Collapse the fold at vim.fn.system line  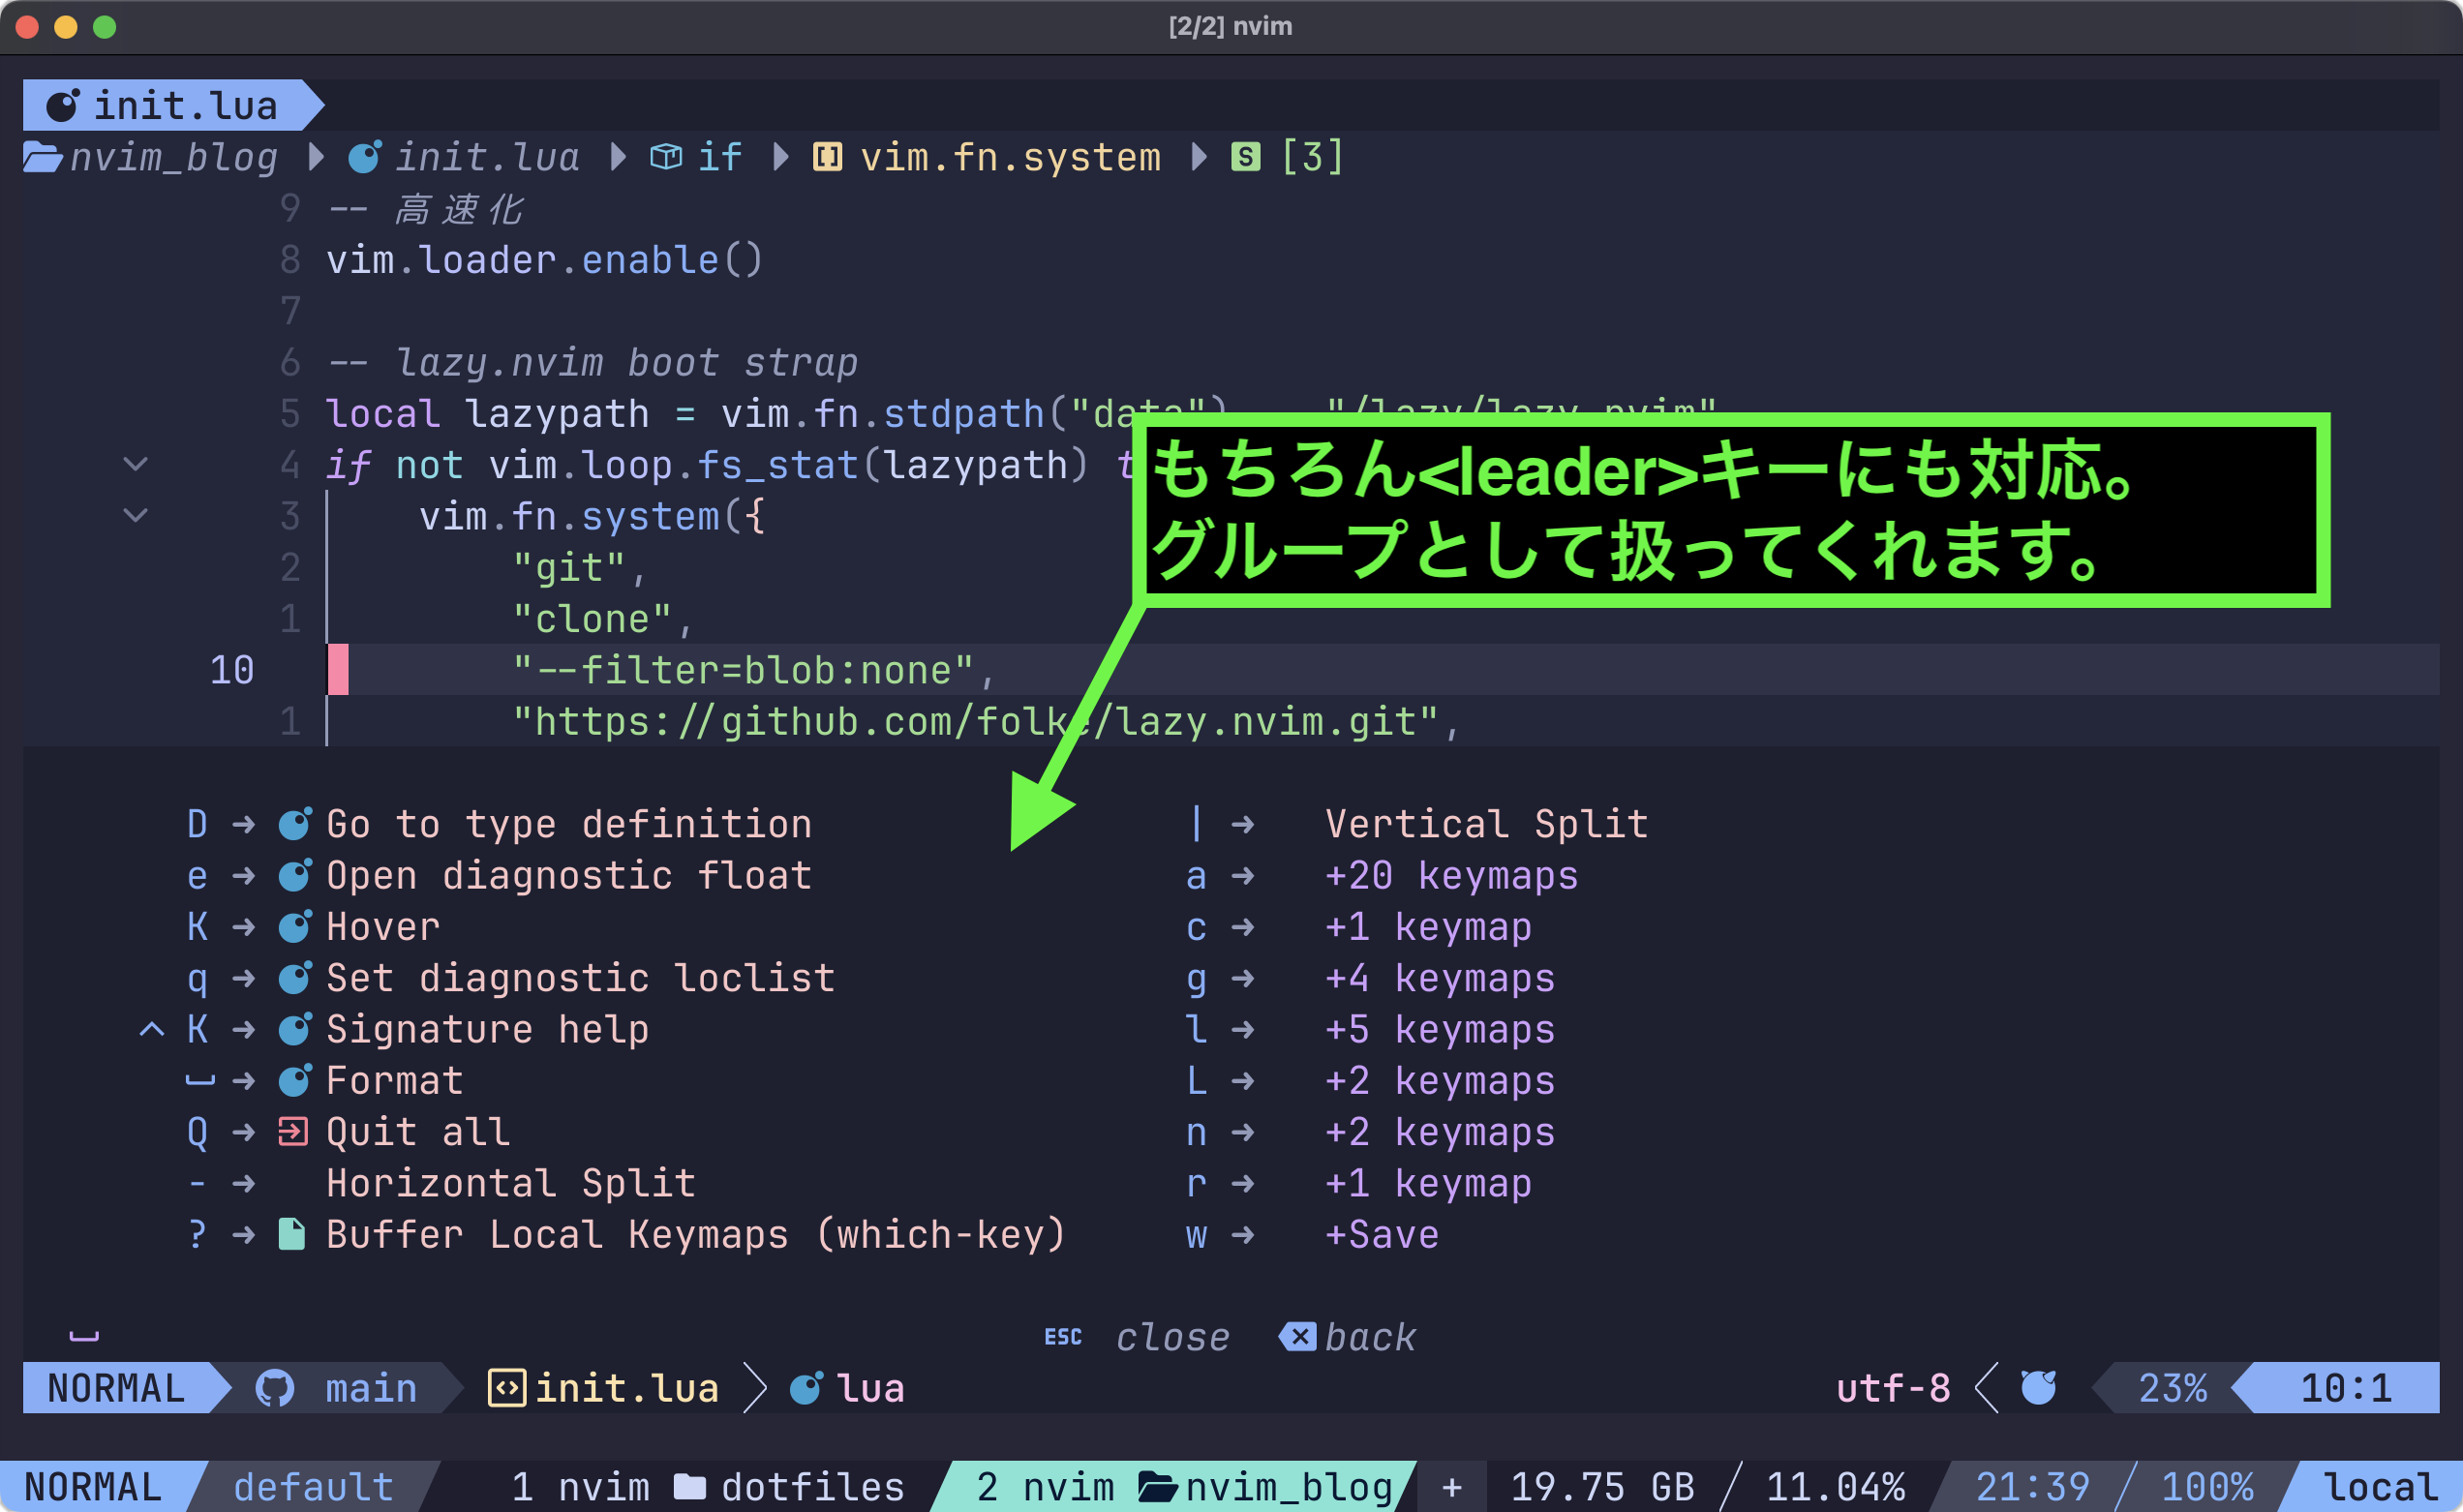[135, 516]
